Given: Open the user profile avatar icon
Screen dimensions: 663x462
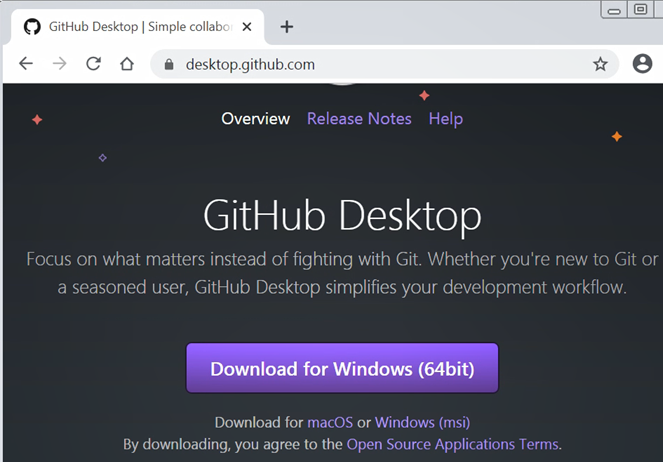Looking at the screenshot, I should 642,64.
